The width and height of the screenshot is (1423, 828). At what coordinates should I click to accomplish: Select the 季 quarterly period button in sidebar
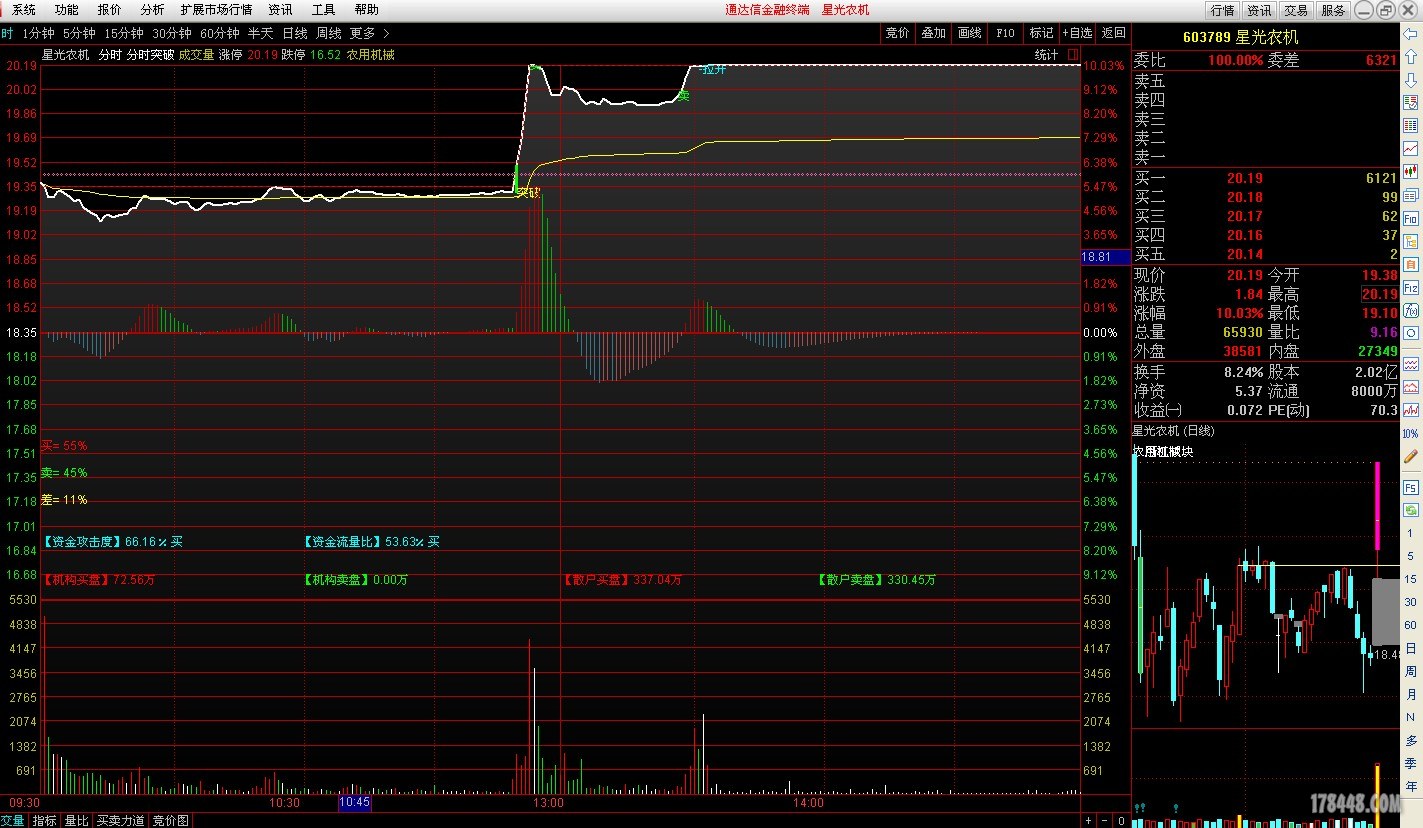(1410, 763)
